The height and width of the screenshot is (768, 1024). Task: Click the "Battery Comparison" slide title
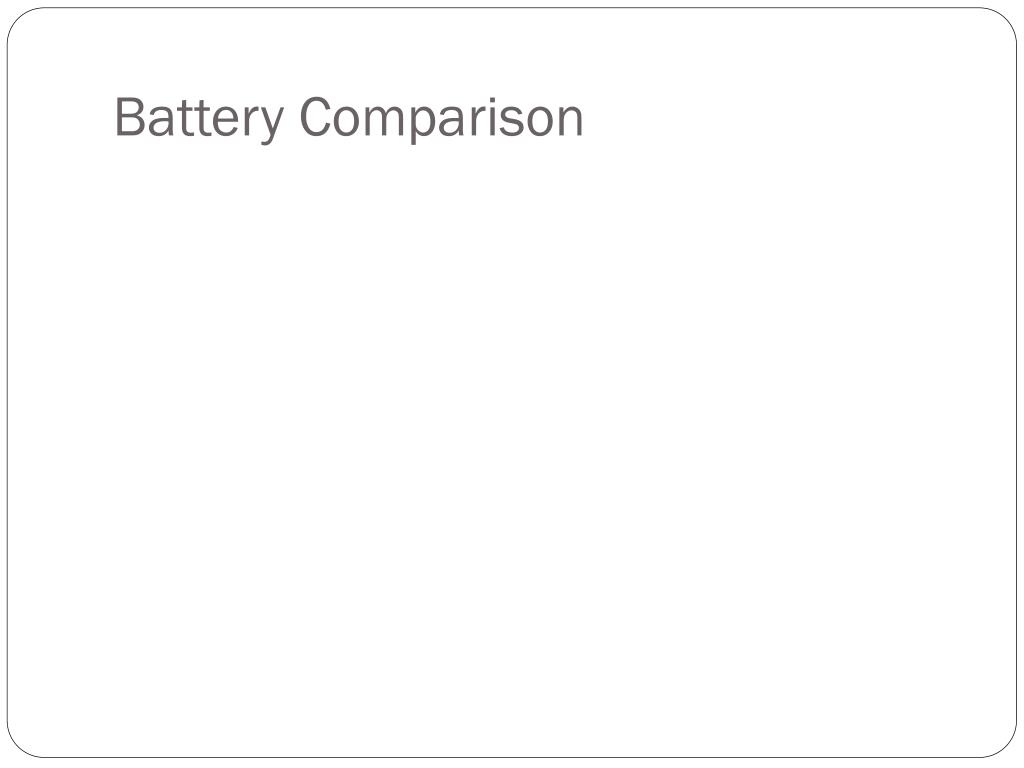pyautogui.click(x=349, y=118)
